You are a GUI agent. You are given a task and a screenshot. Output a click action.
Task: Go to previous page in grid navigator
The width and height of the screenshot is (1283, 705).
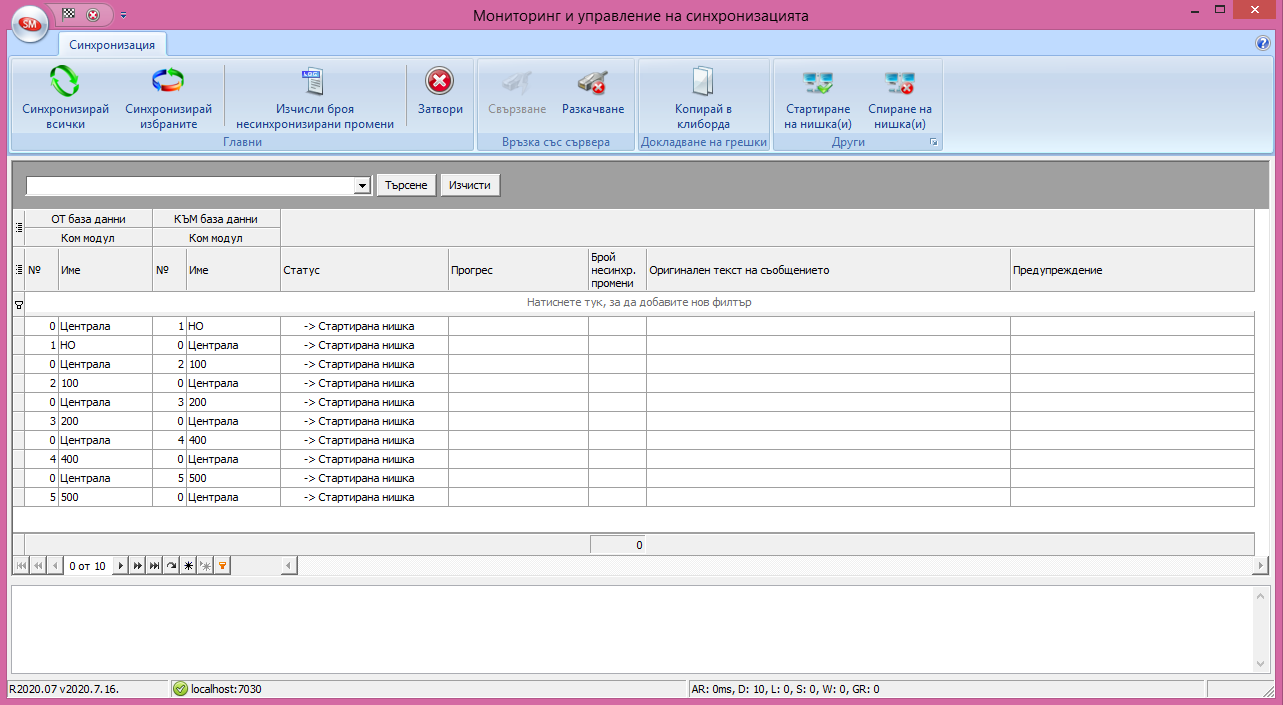tap(39, 566)
